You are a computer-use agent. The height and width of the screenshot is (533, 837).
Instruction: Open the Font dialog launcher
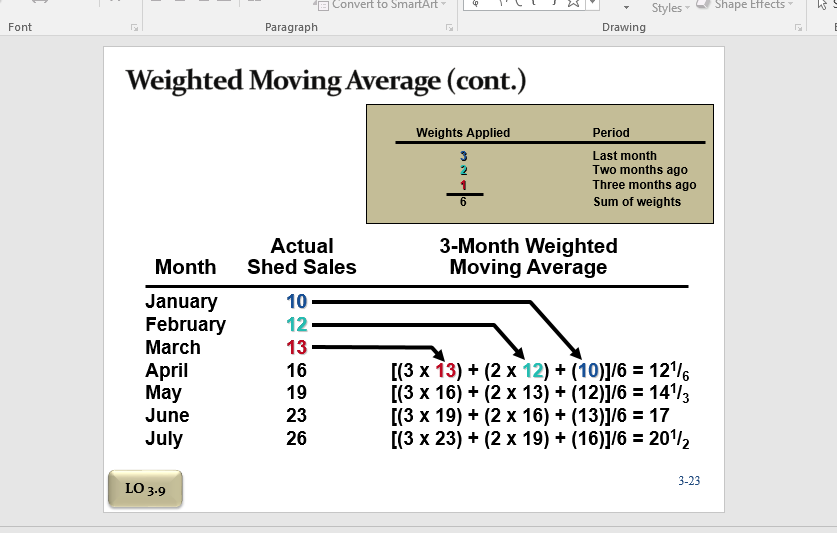(x=135, y=27)
